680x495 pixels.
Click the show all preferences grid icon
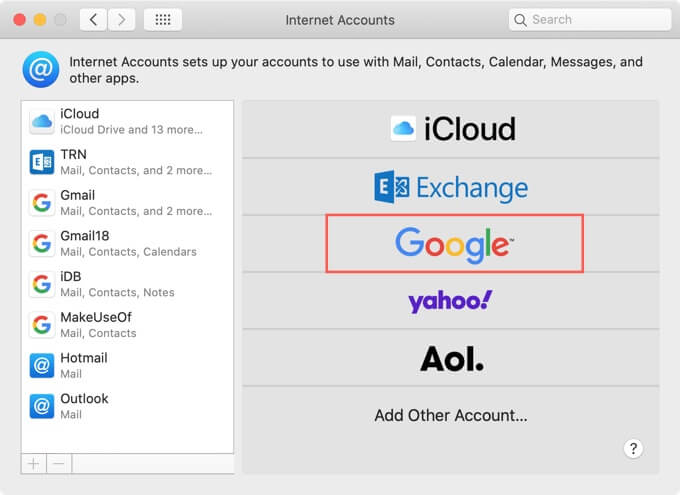coord(163,19)
